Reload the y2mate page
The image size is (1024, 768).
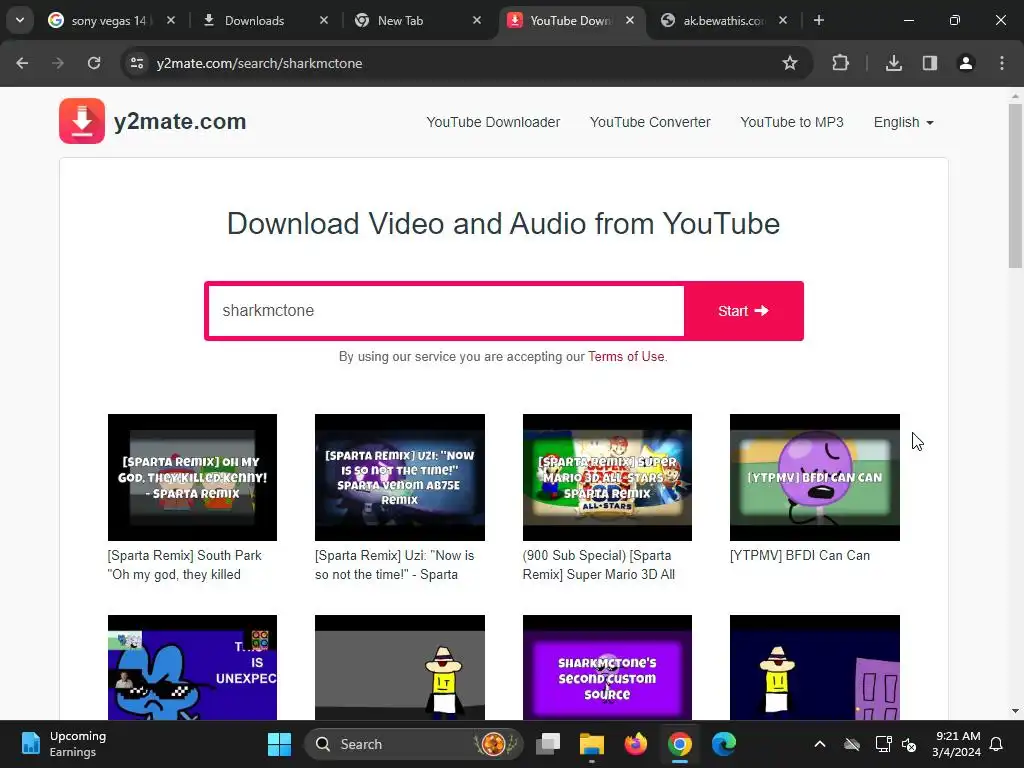coord(94,63)
